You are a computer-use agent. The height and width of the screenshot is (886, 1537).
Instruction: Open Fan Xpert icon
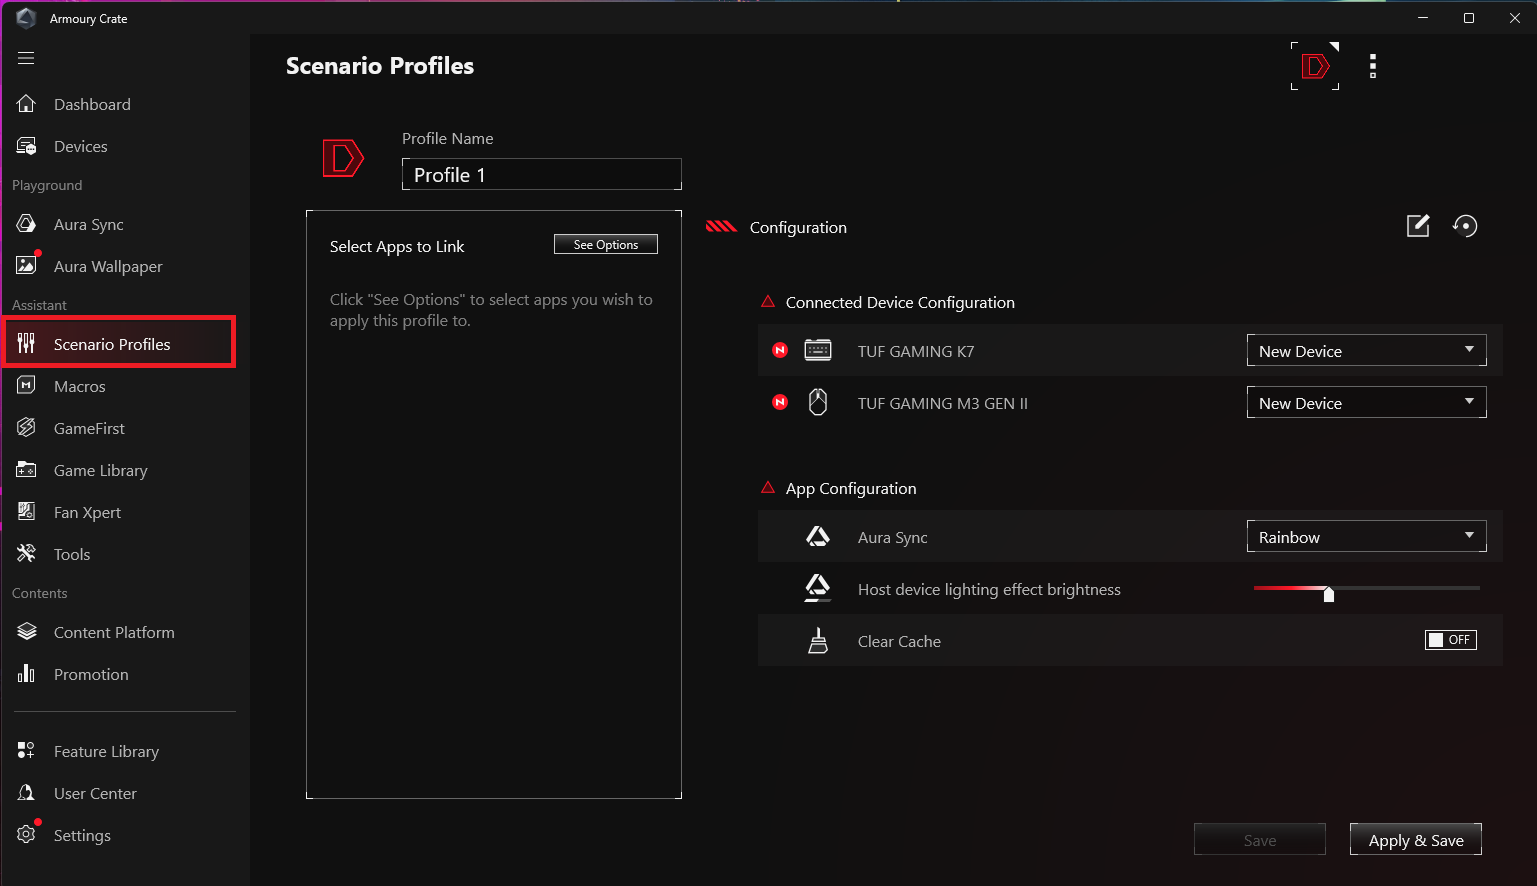27,512
